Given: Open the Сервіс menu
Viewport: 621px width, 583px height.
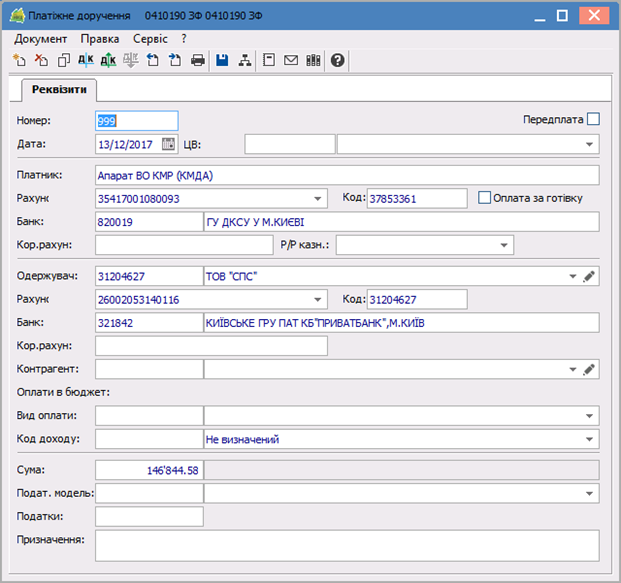Looking at the screenshot, I should coord(150,38).
